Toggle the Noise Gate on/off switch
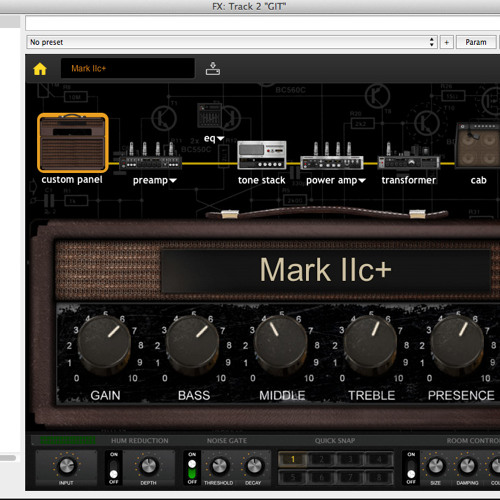The height and width of the screenshot is (500, 500). coord(192,468)
